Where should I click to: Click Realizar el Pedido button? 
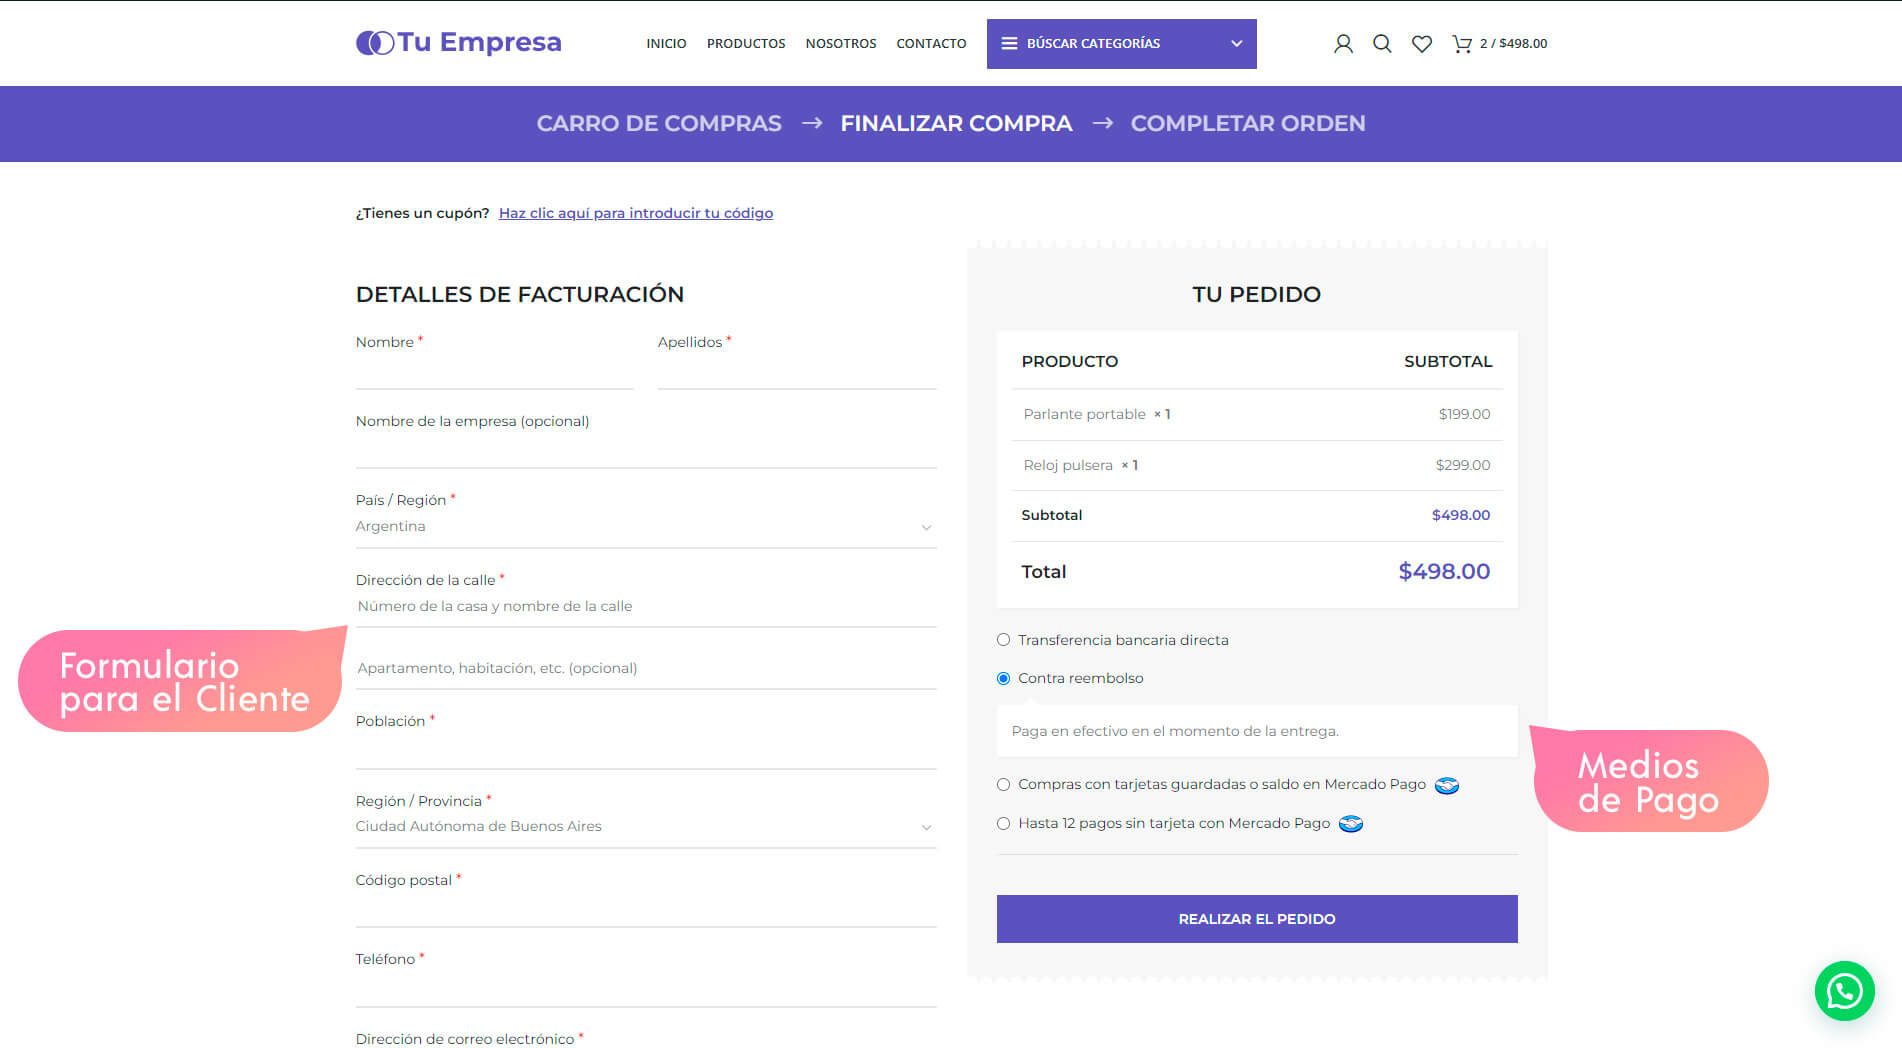[x=1257, y=919]
